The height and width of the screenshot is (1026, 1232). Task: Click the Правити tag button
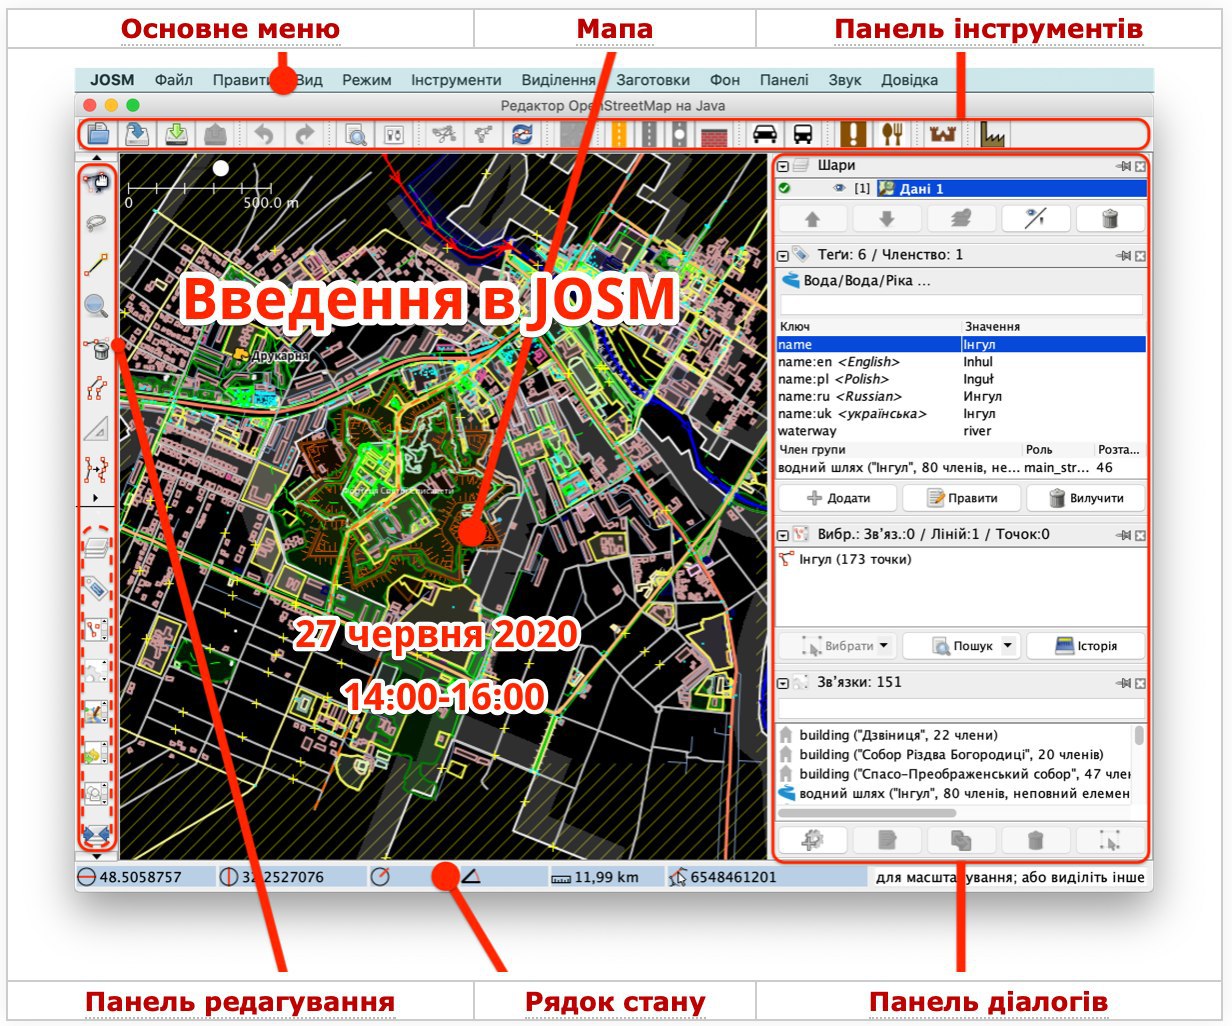pos(962,498)
